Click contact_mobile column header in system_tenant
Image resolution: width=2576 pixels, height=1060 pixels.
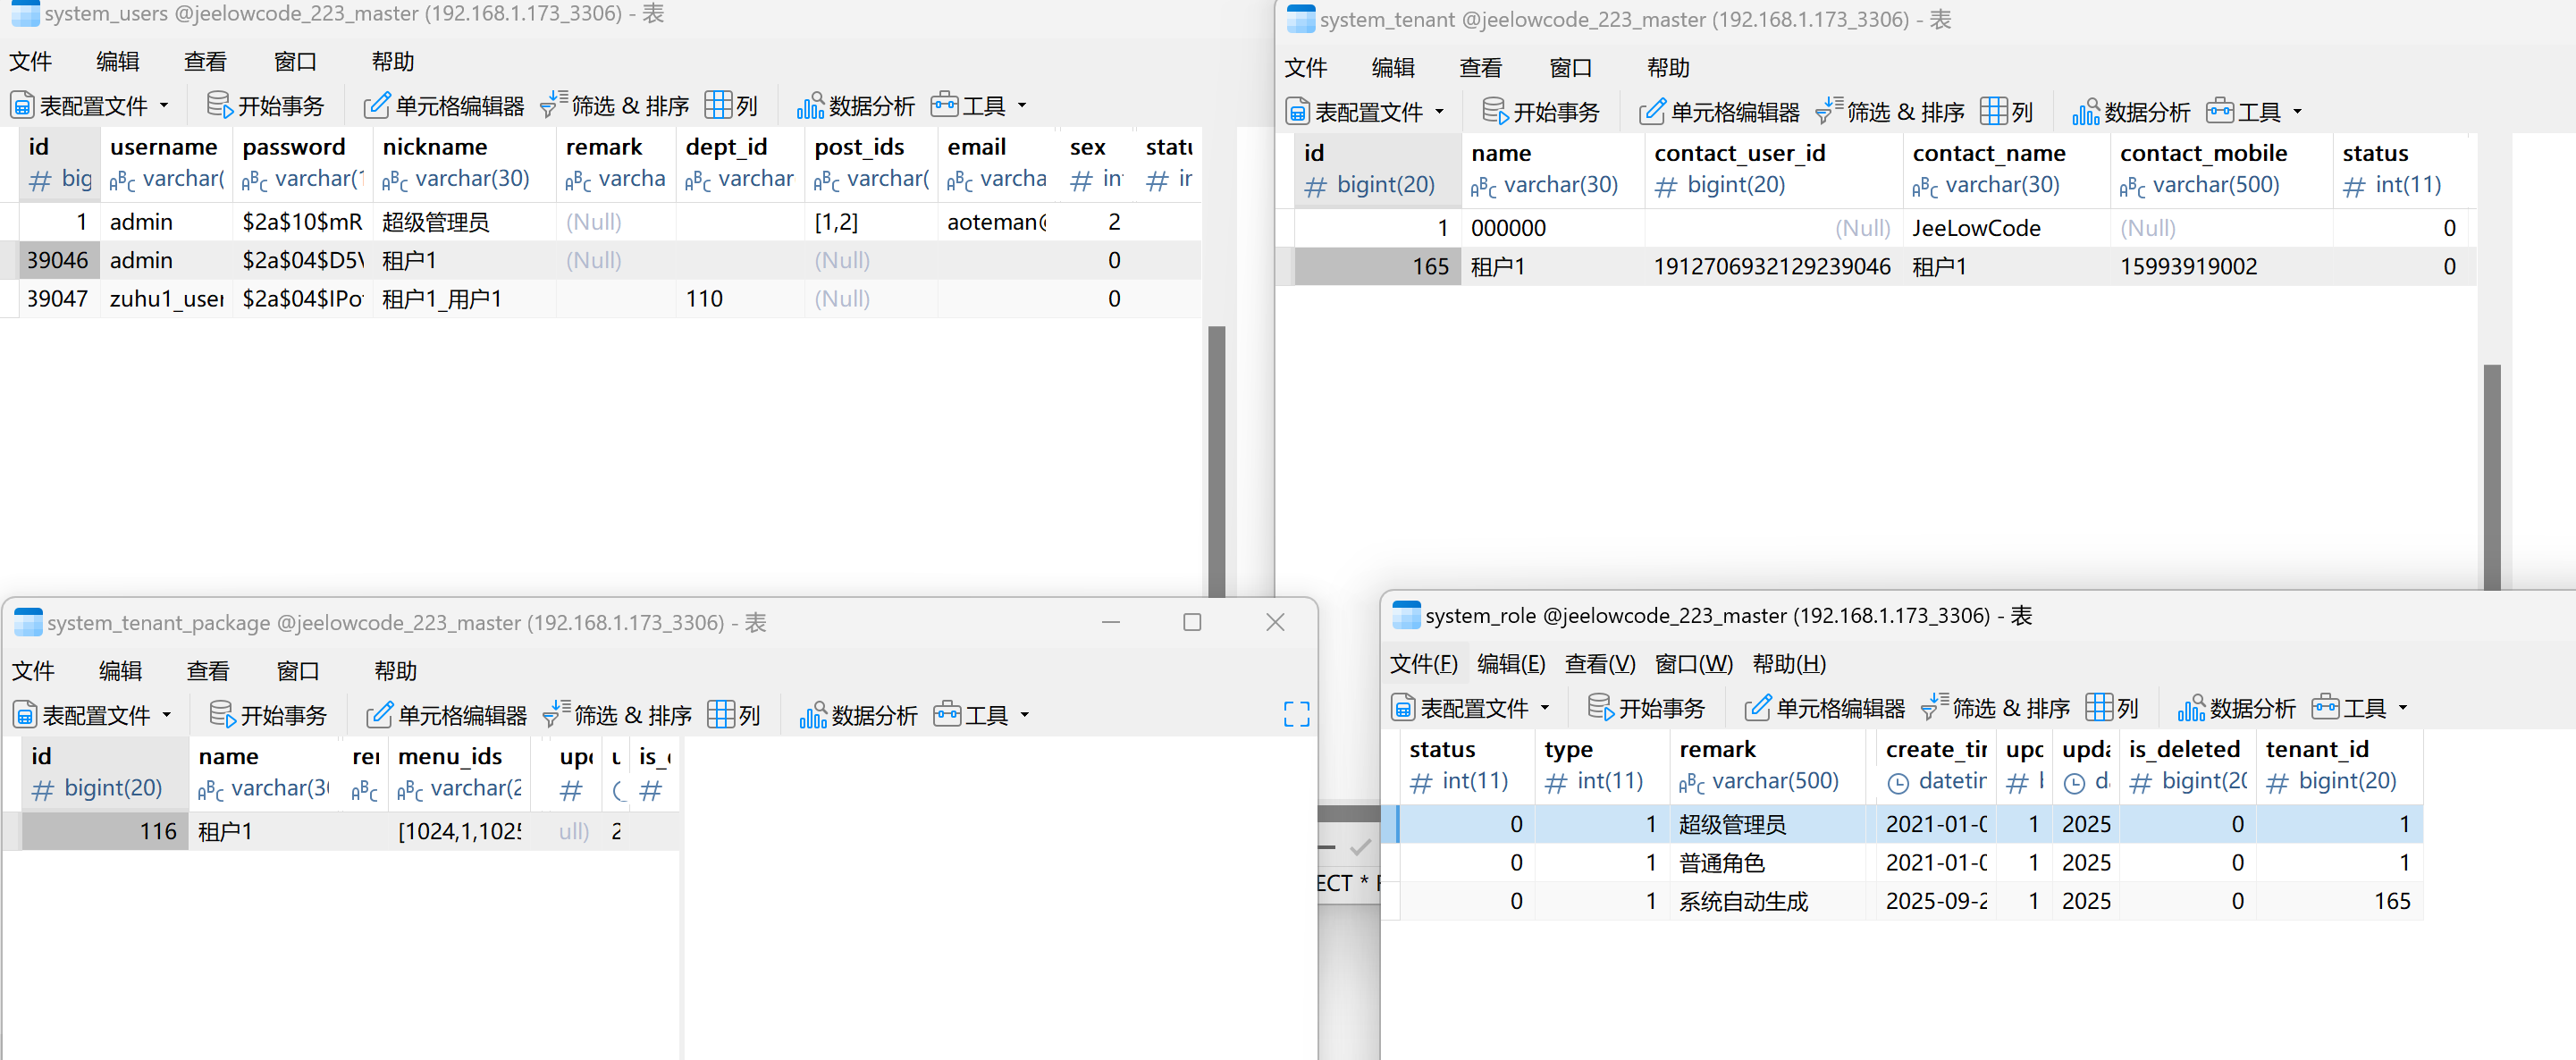tap(2203, 153)
